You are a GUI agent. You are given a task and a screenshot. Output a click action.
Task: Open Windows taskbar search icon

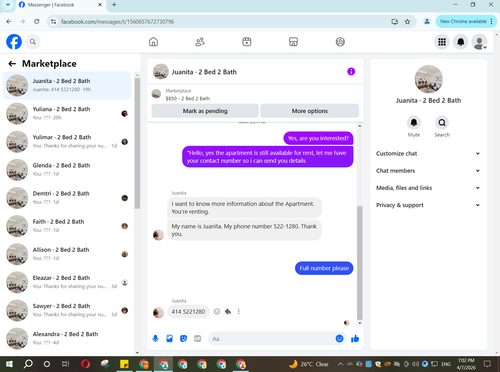(28, 364)
